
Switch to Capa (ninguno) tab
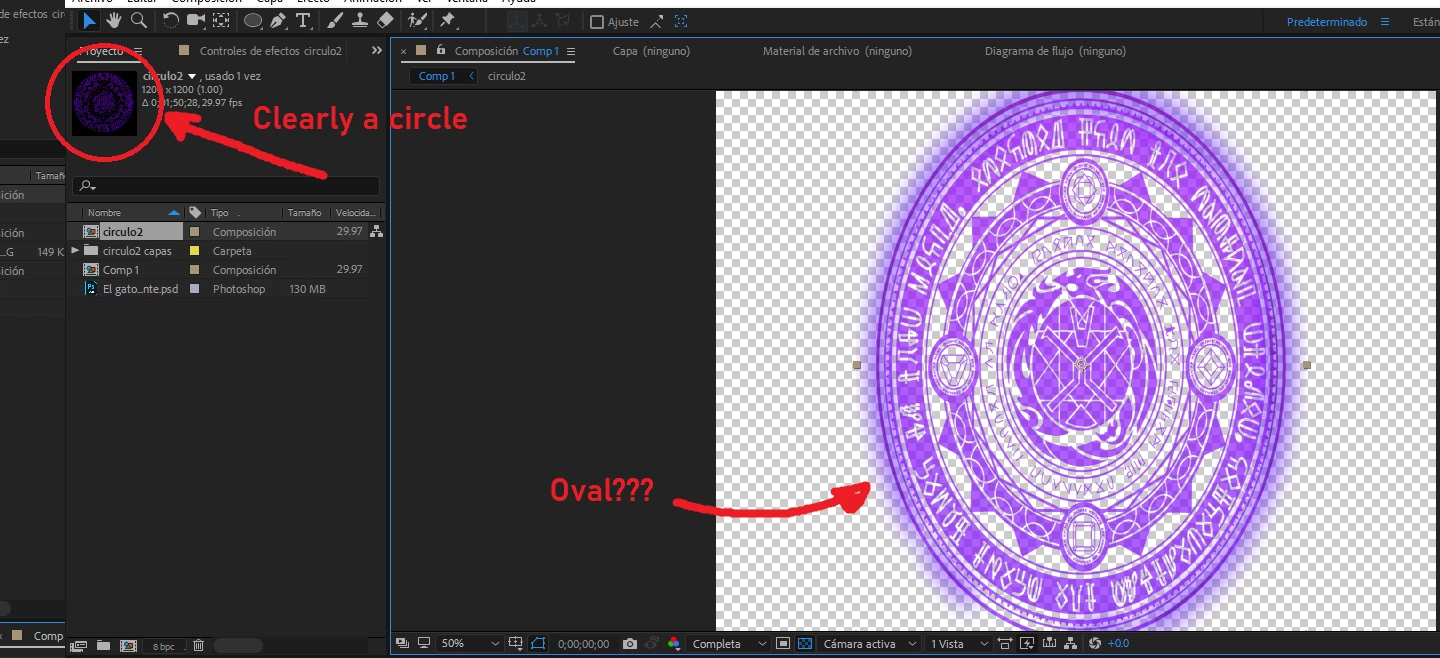click(651, 51)
